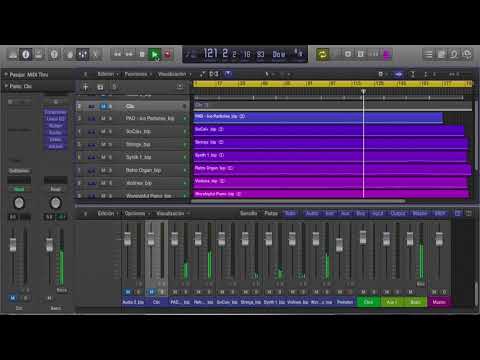Toggle the purple metronome click button
This screenshot has width=480, height=360.
pos(387,54)
